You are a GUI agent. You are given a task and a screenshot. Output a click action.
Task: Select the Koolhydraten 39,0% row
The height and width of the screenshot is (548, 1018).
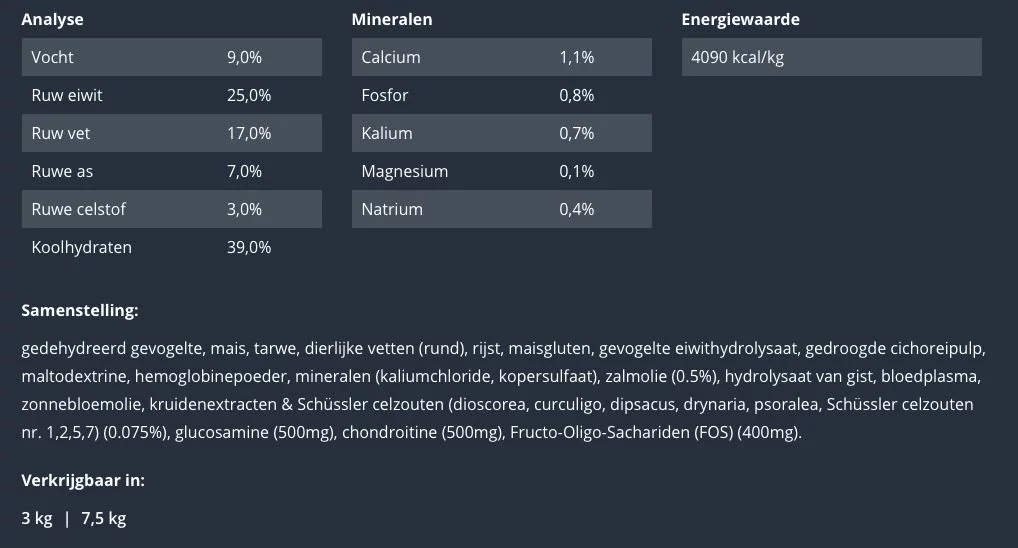[171, 247]
